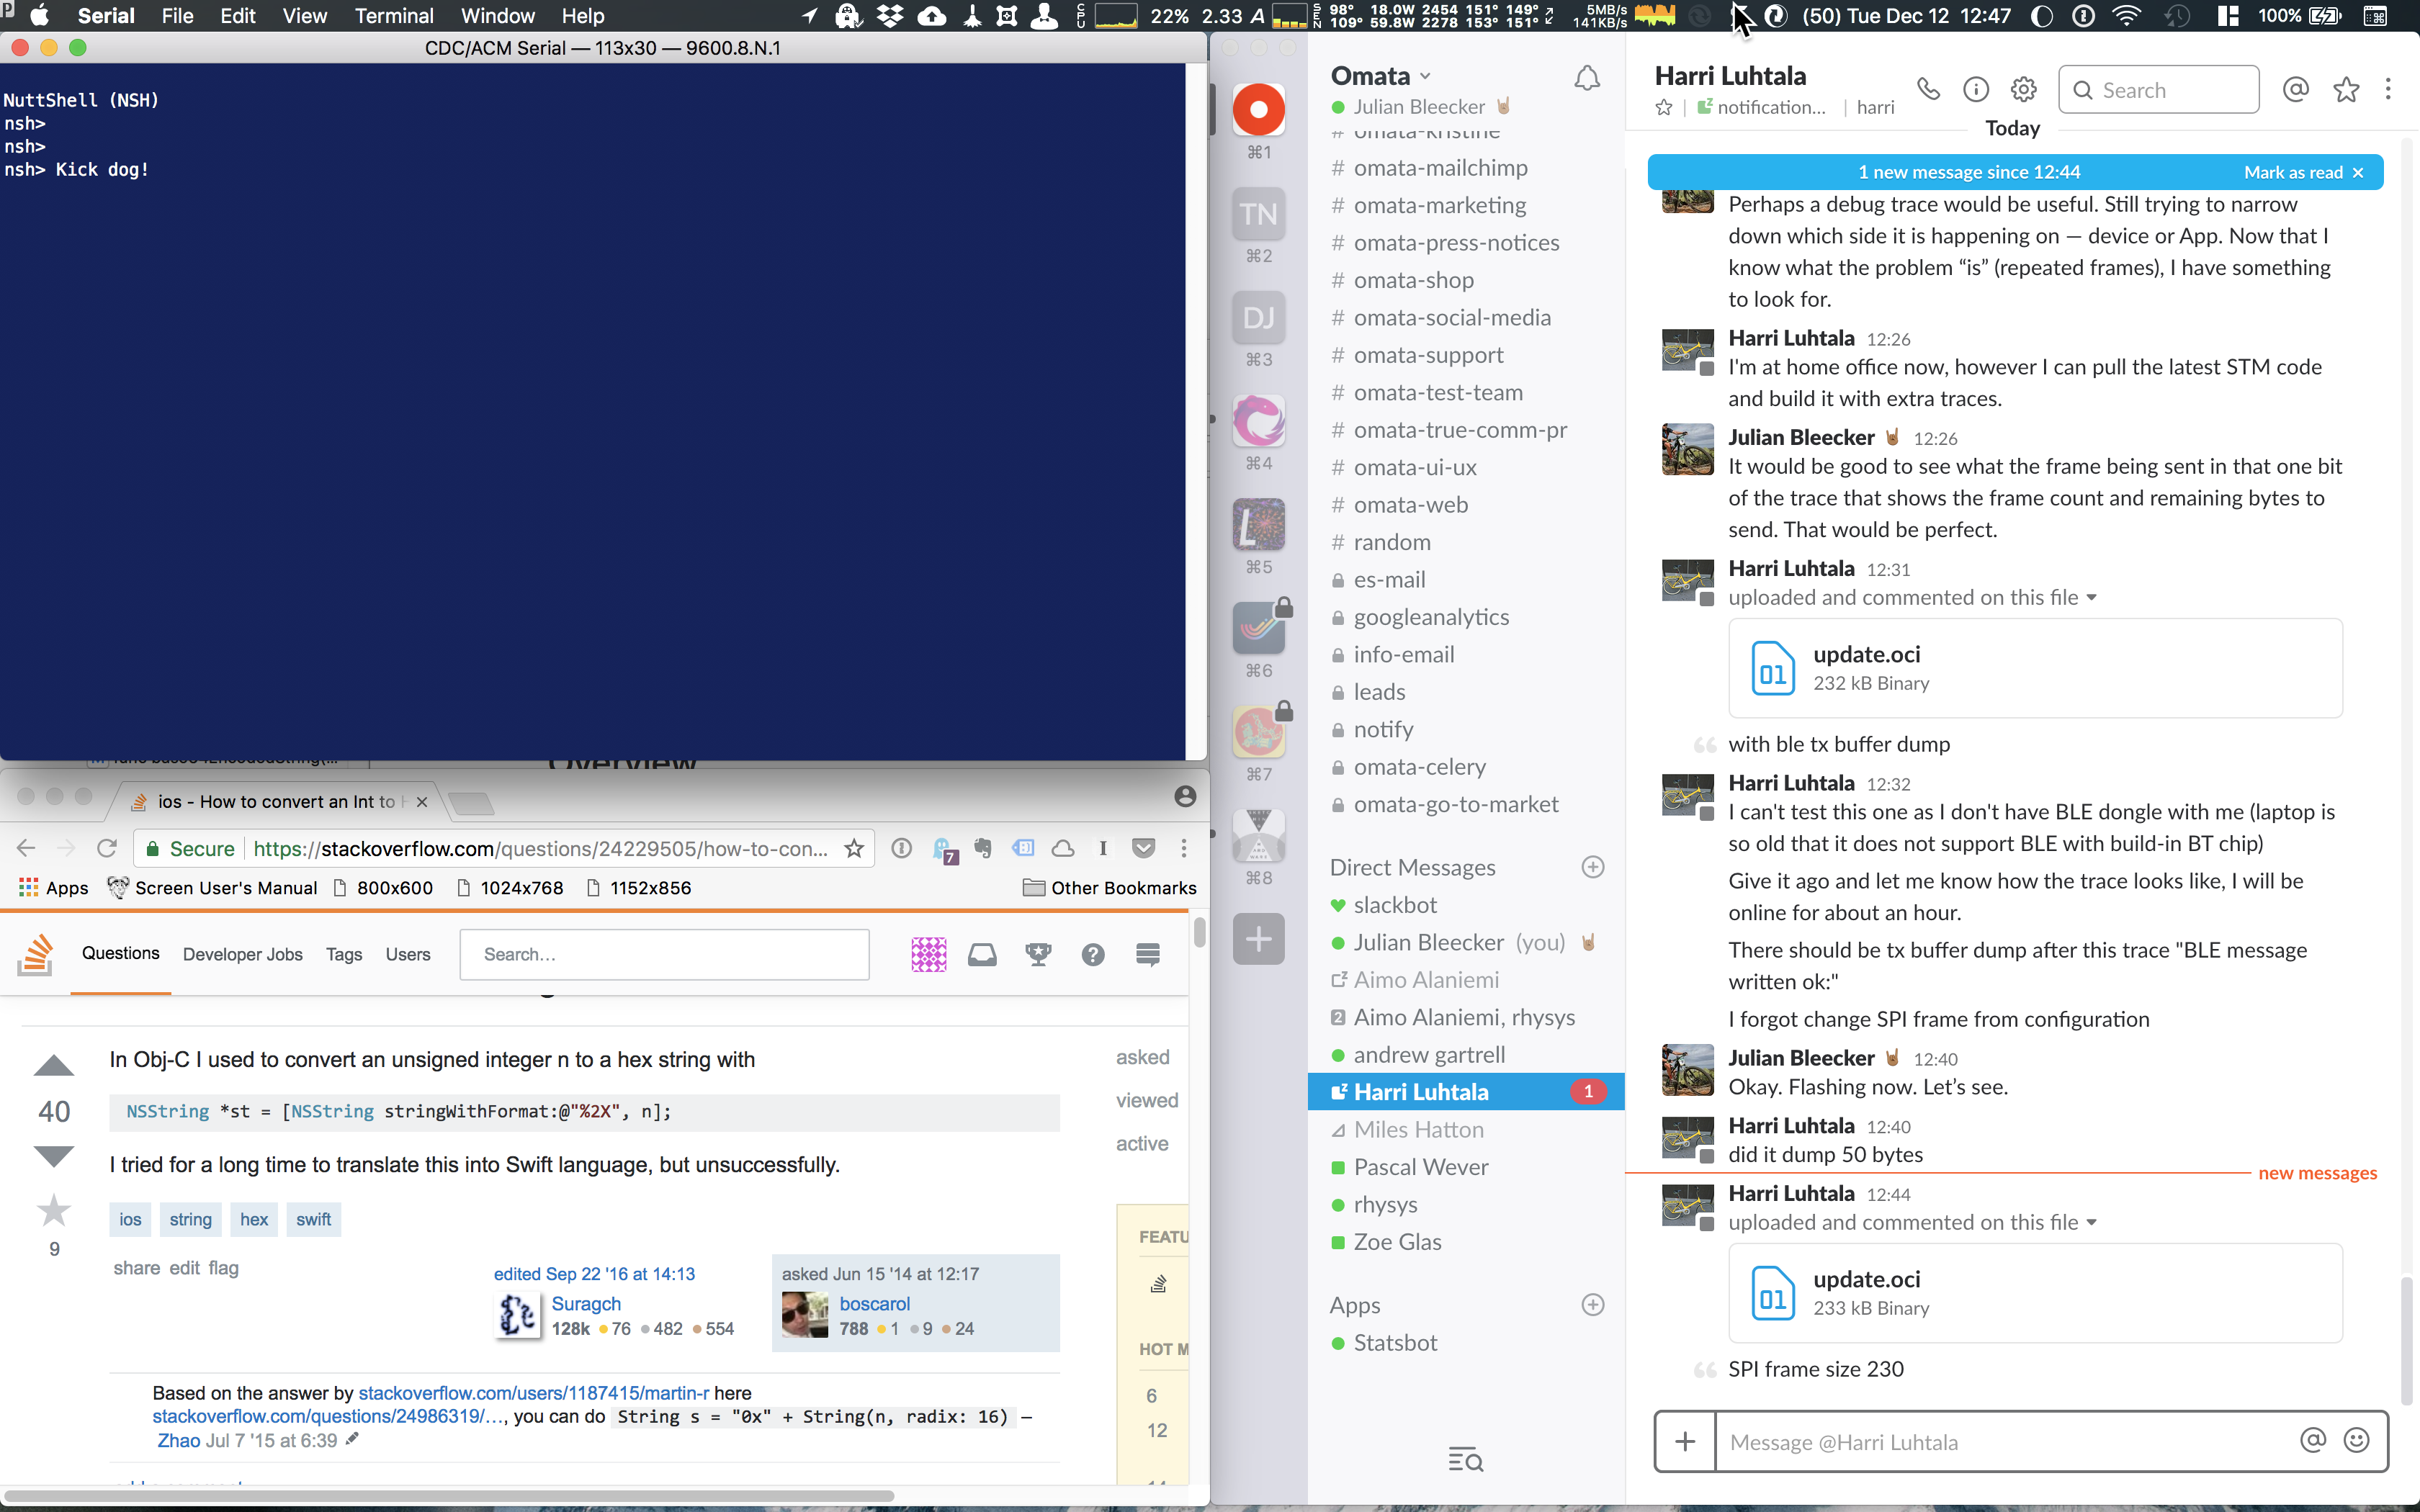
Task: Open starred items in Slack header
Action: 2346,89
